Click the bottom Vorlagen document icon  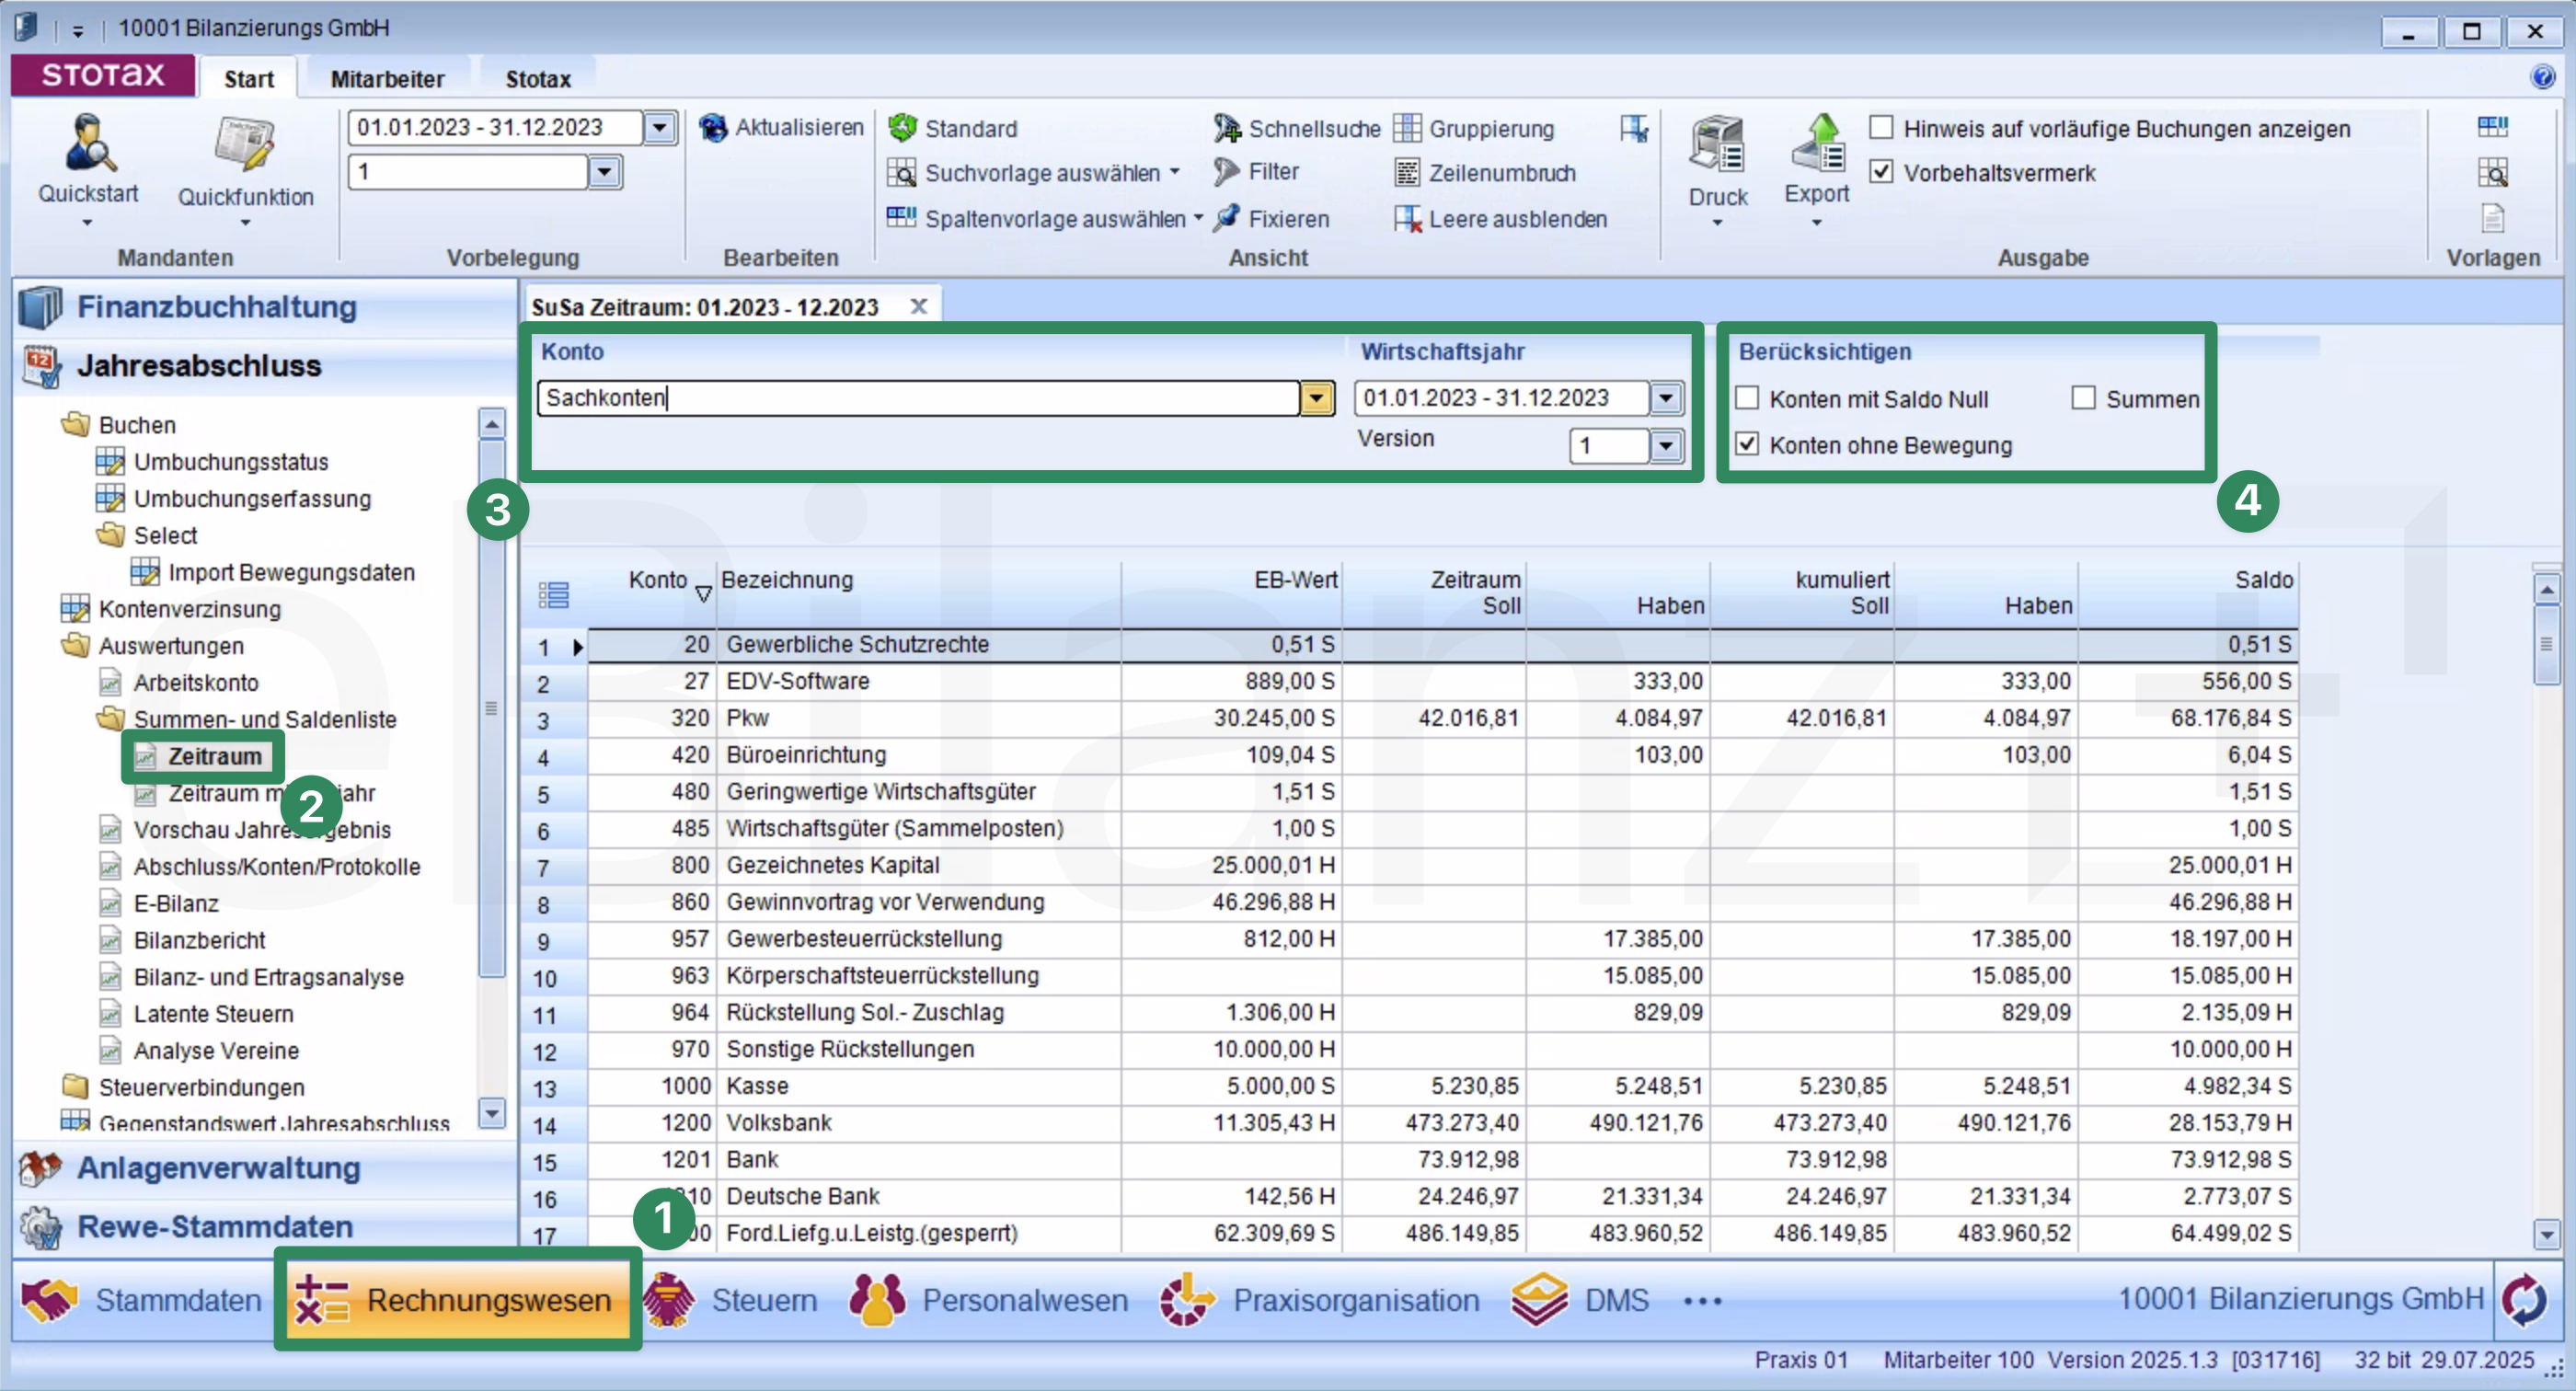click(2492, 218)
